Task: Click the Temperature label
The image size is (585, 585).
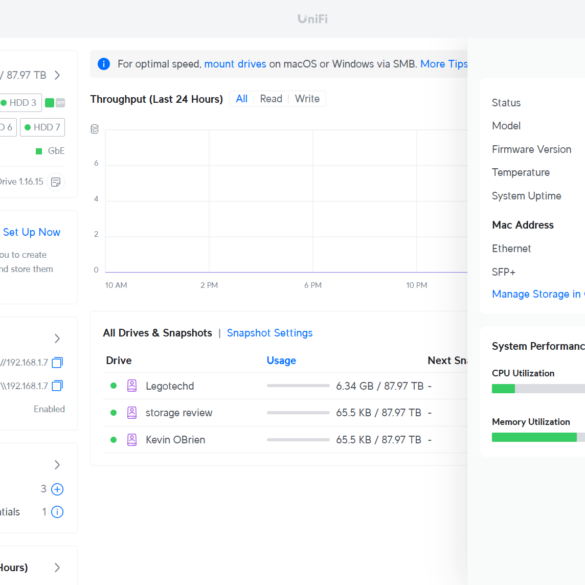Action: pos(520,172)
